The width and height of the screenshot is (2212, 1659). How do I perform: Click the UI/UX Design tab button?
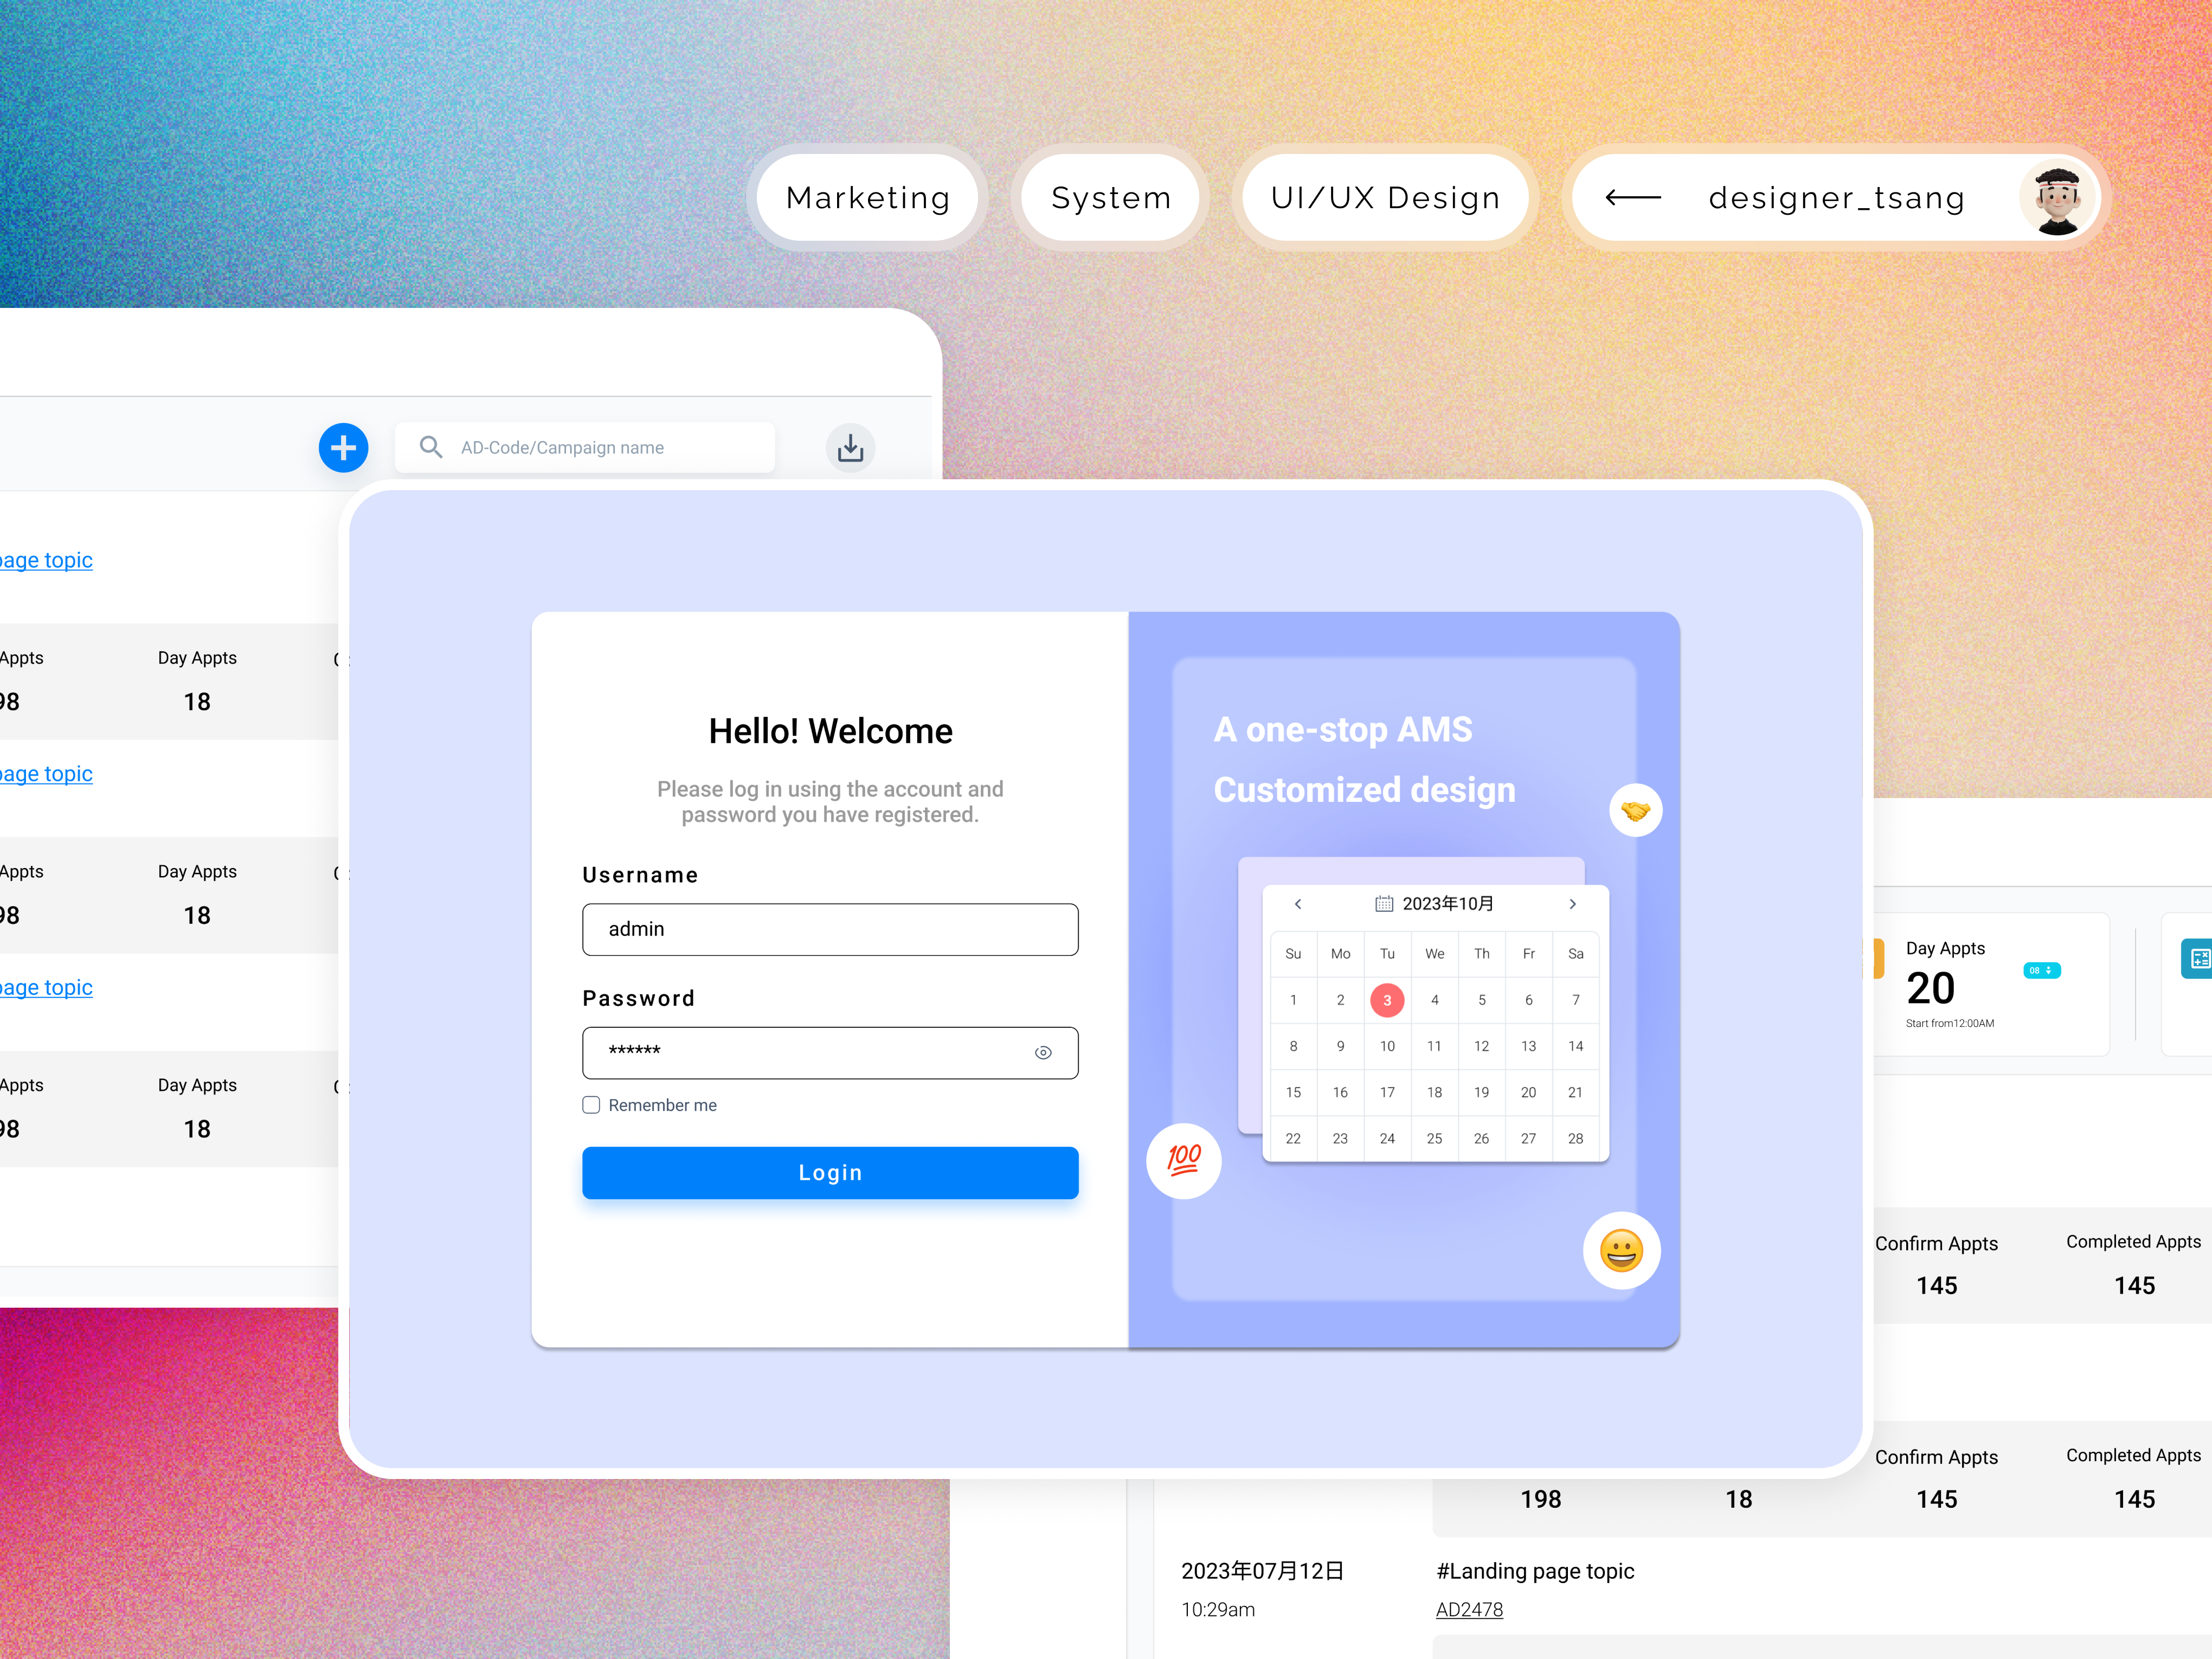(x=1385, y=195)
